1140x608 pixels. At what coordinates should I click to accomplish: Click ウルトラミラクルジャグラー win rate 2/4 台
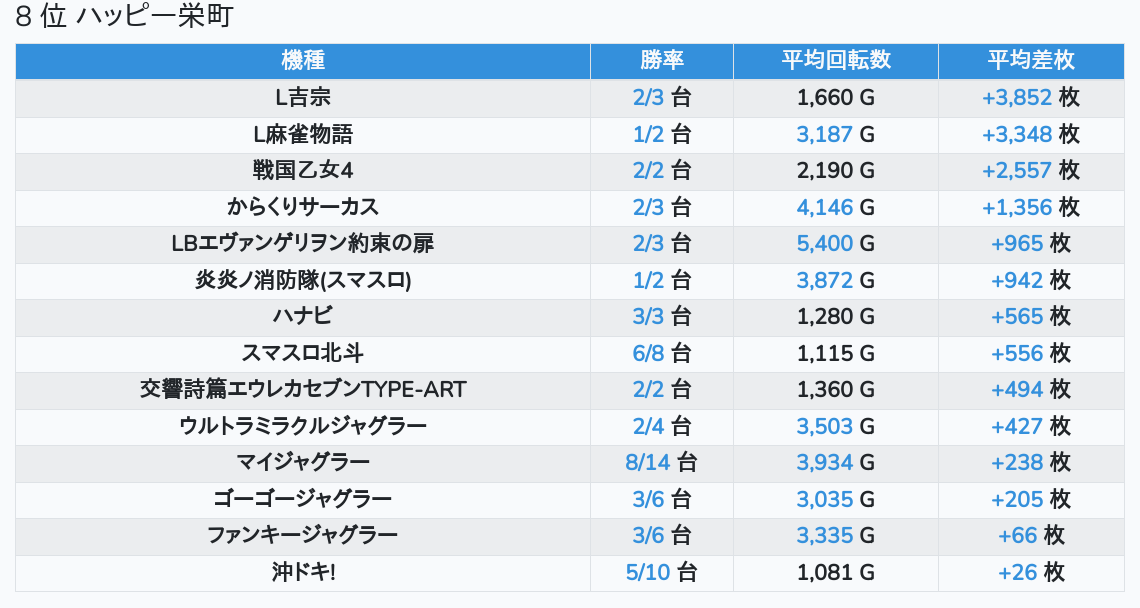click(662, 425)
